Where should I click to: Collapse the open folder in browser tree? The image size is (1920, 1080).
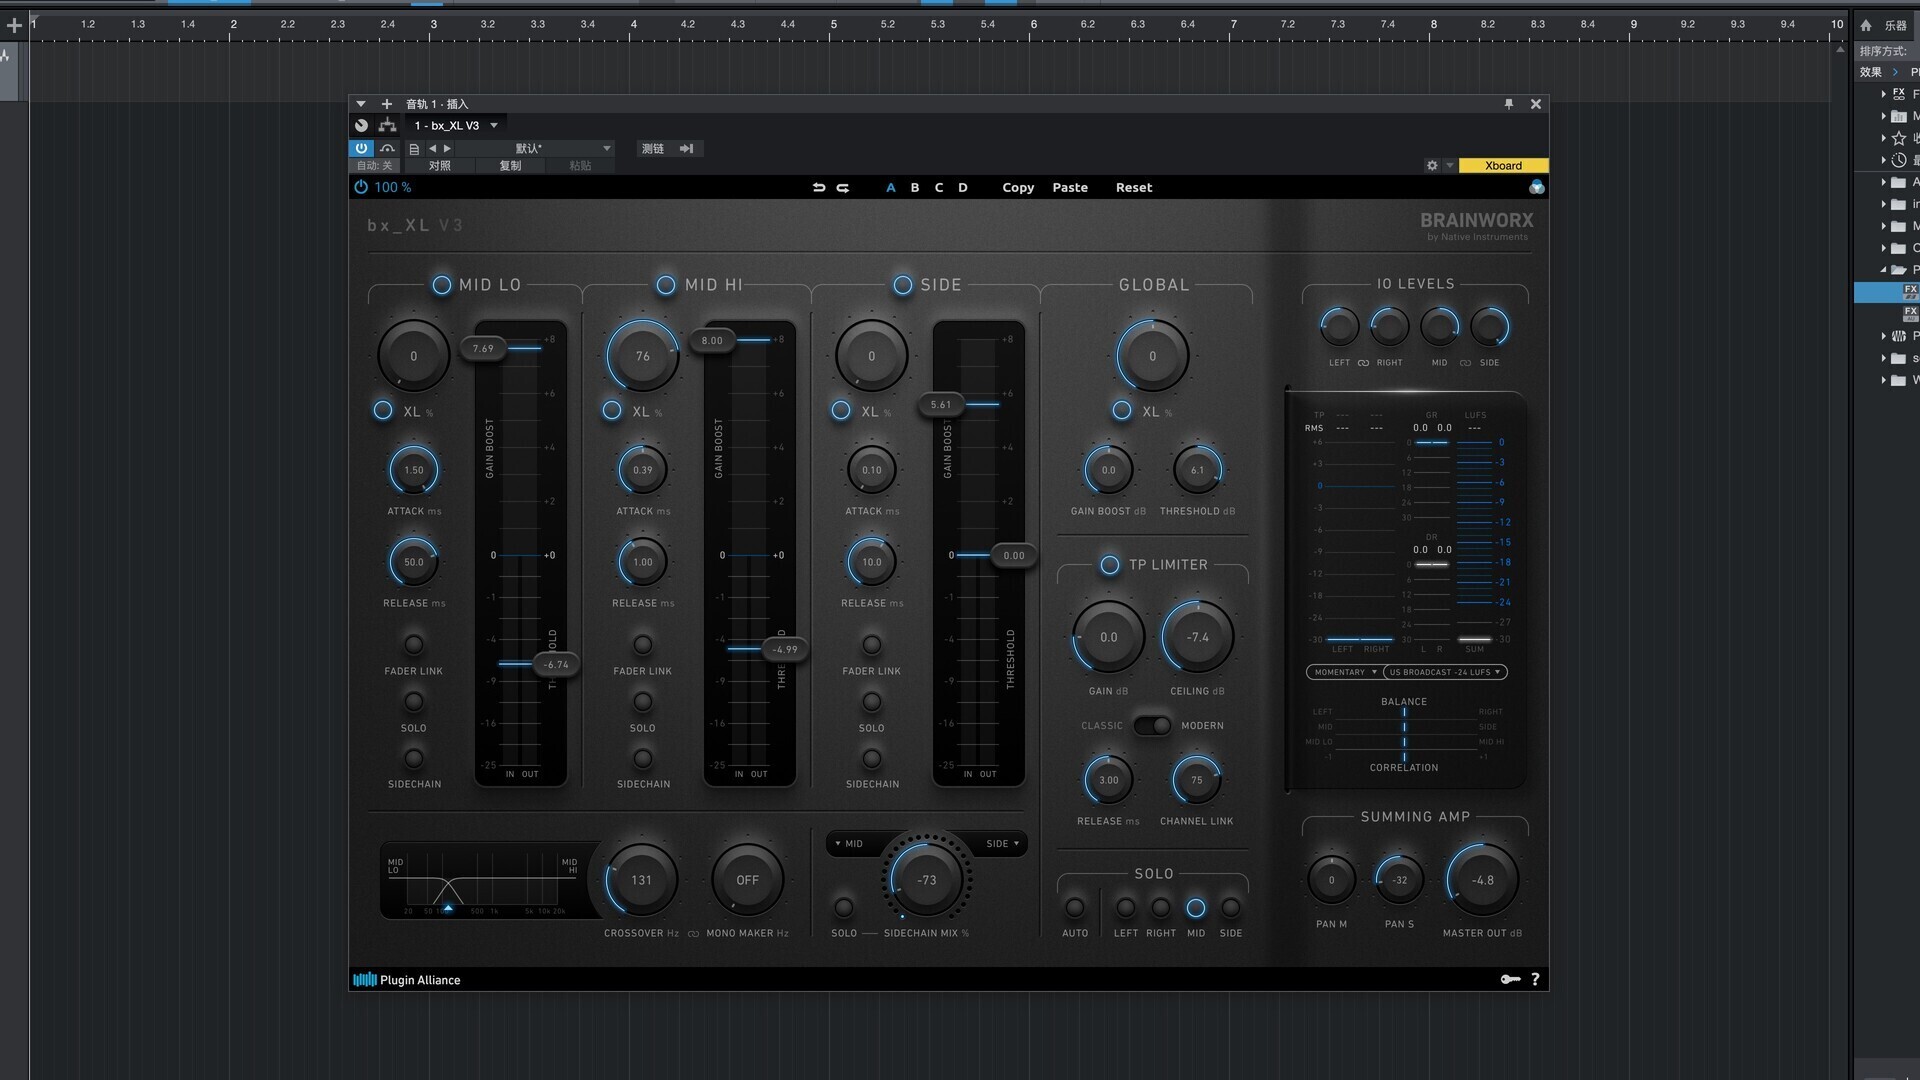coord(1884,270)
